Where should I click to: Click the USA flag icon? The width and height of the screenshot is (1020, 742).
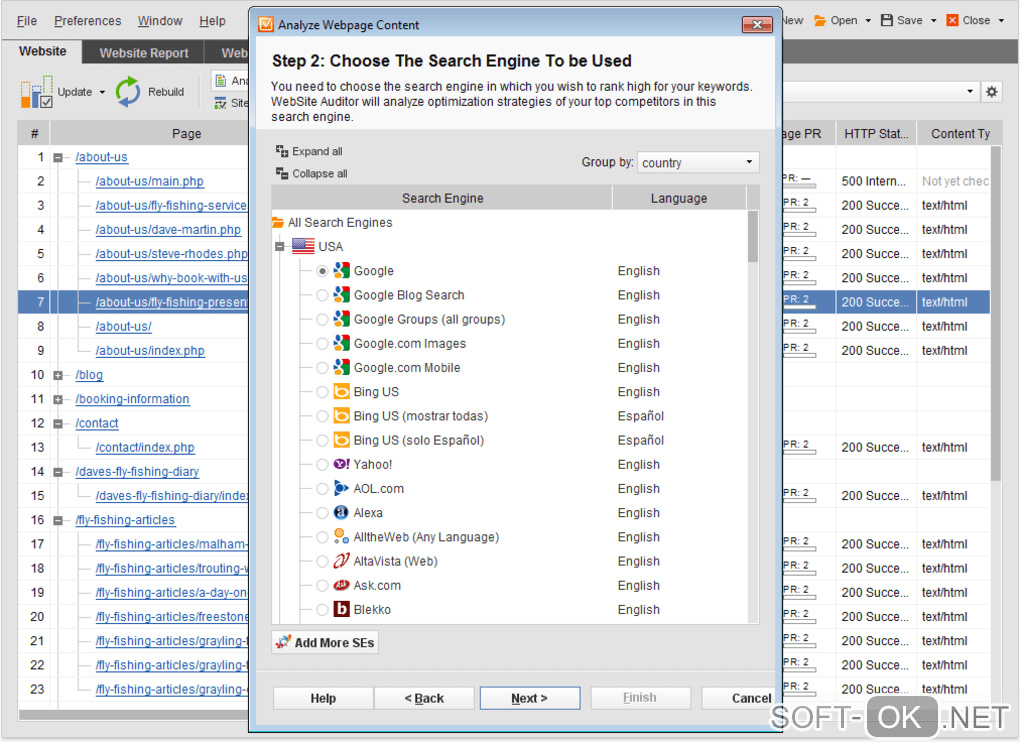point(303,246)
